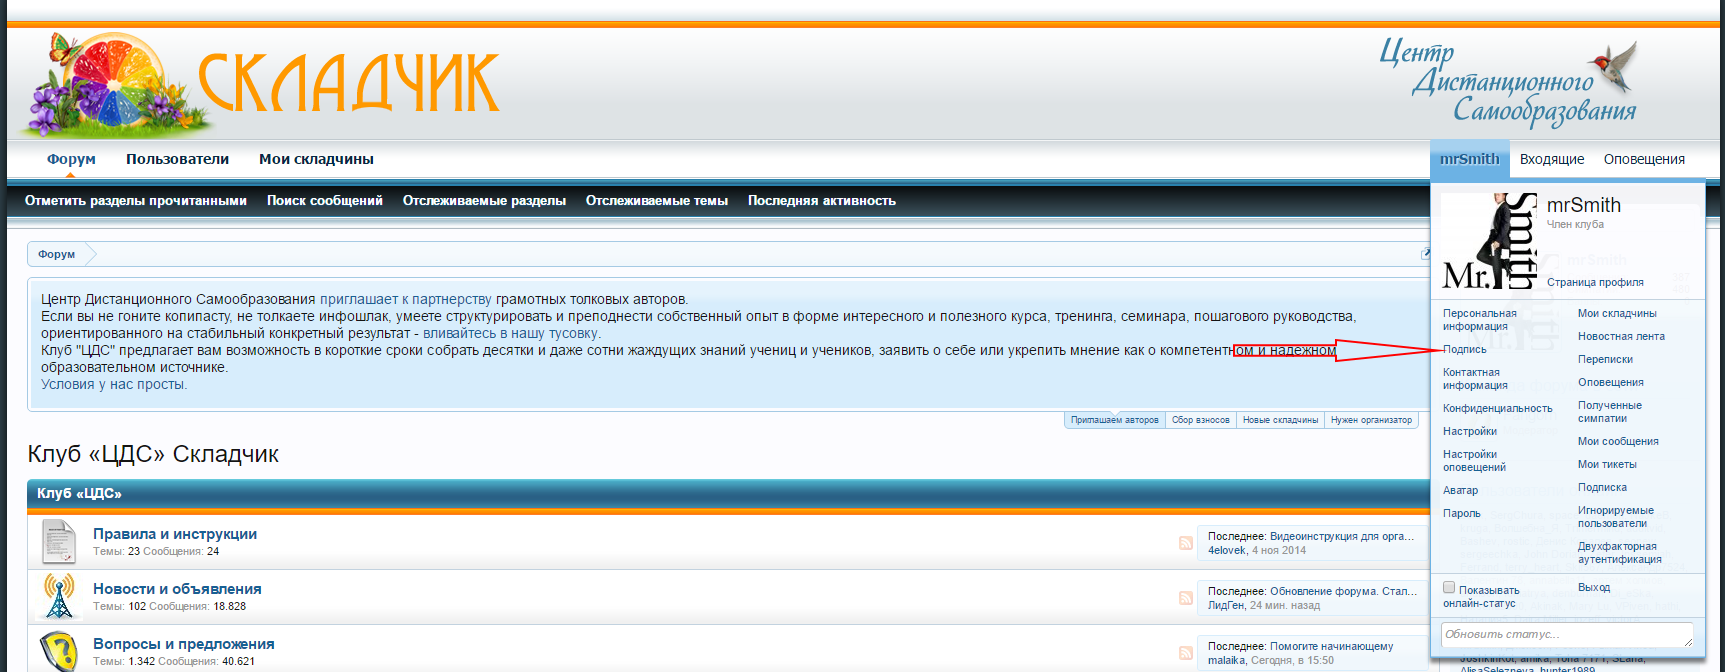Open Мои складчины in the top navigation
The image size is (1725, 672).
coord(316,159)
